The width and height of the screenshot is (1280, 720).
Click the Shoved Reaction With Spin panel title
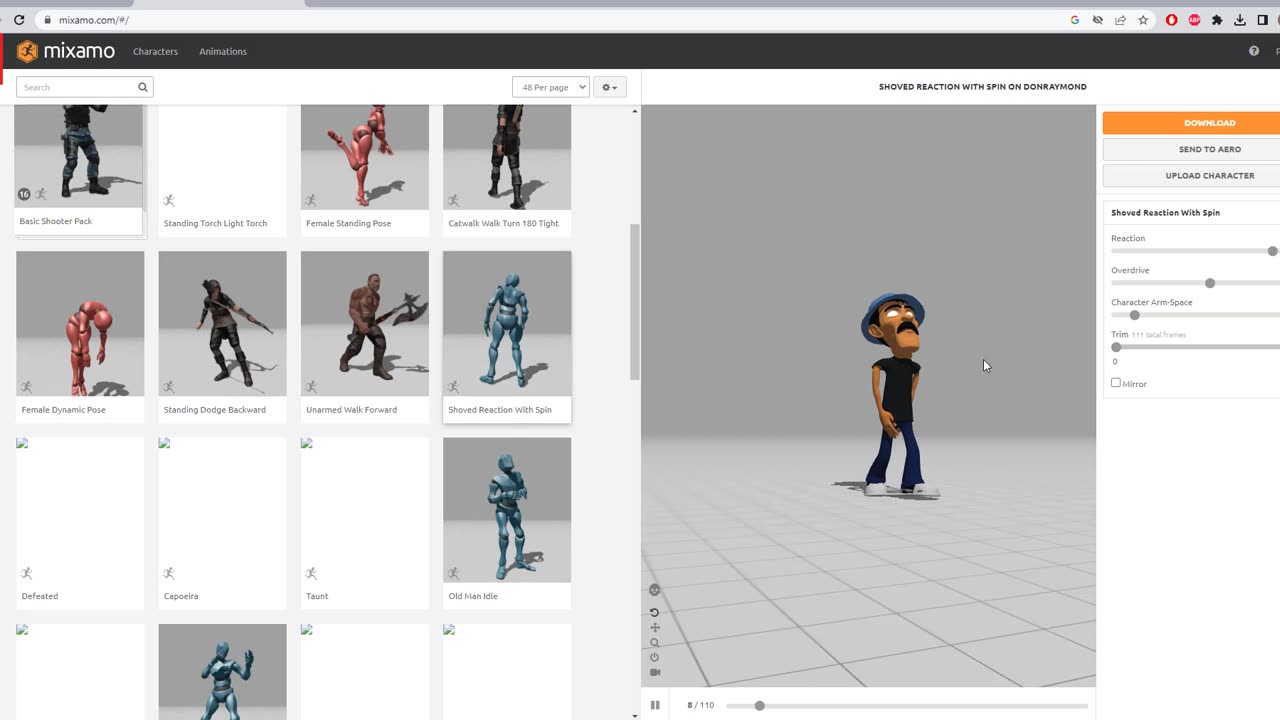click(x=1165, y=213)
